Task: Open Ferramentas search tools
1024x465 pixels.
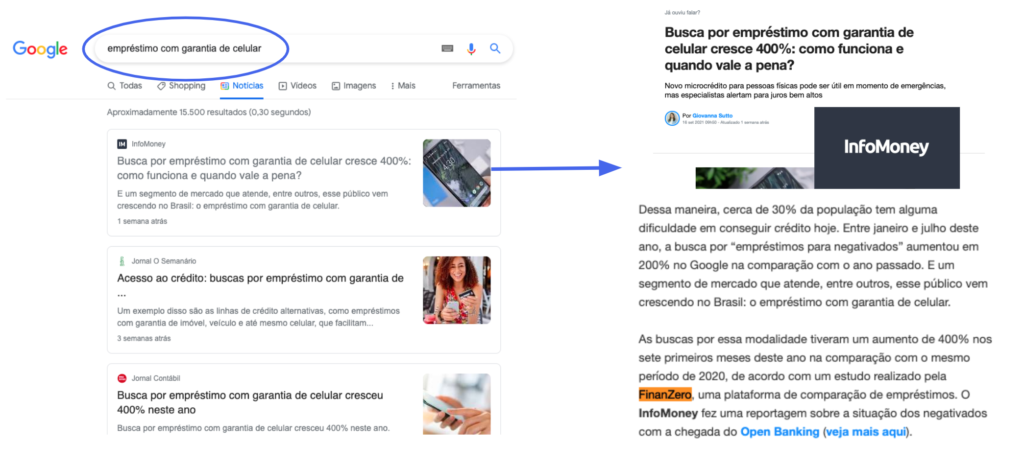Action: [476, 86]
